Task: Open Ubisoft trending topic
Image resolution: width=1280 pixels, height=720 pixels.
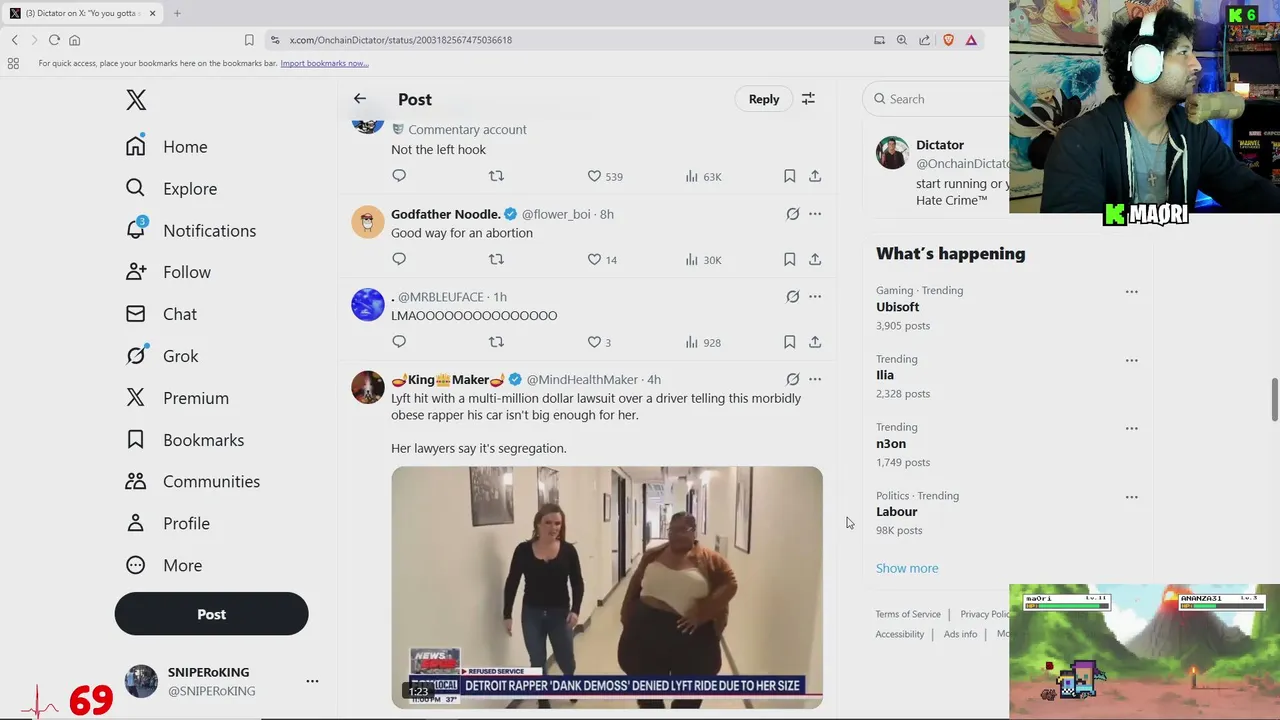Action: 898,307
